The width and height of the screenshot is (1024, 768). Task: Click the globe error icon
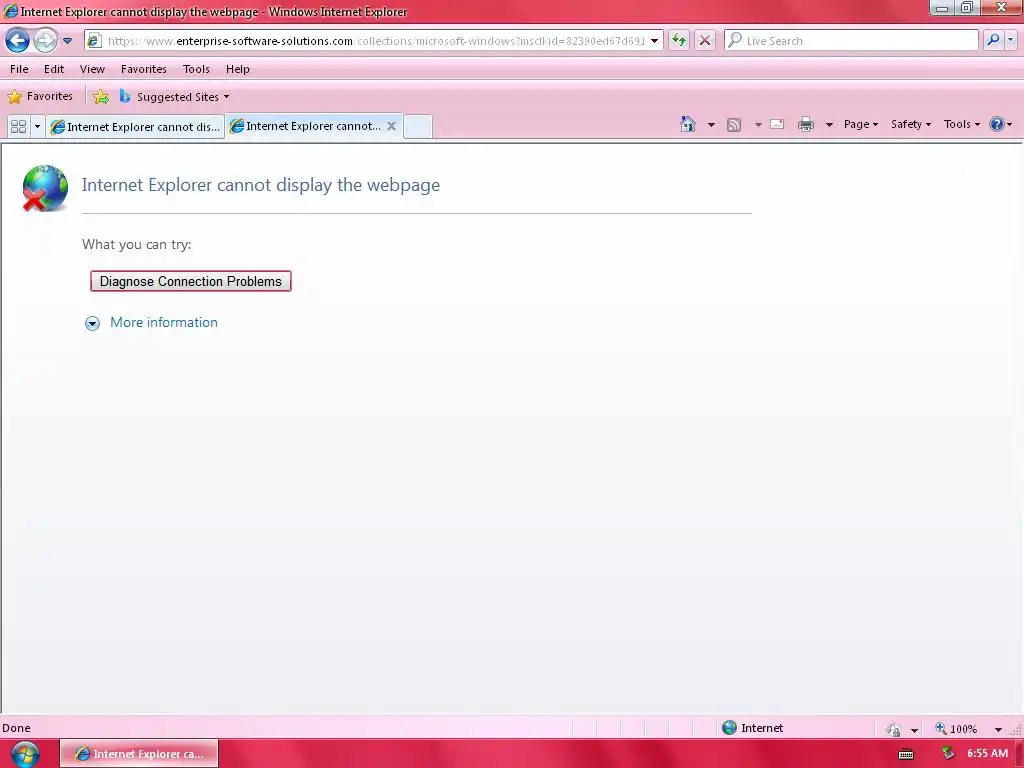(44, 188)
